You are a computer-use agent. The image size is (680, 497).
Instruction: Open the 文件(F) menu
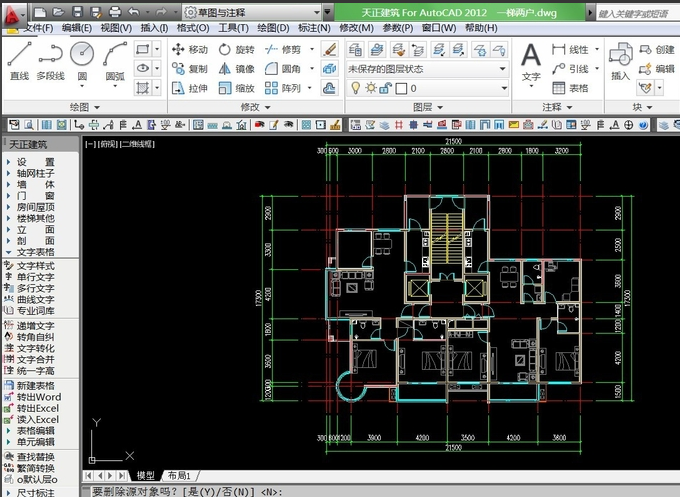click(x=38, y=28)
